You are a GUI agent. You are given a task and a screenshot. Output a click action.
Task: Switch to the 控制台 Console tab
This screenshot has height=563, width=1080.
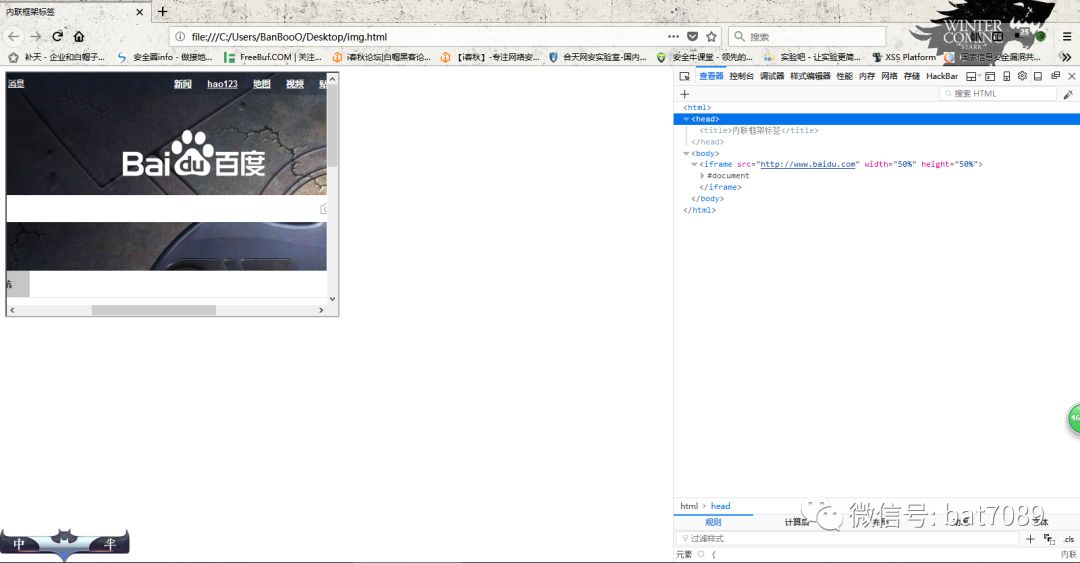tap(741, 76)
